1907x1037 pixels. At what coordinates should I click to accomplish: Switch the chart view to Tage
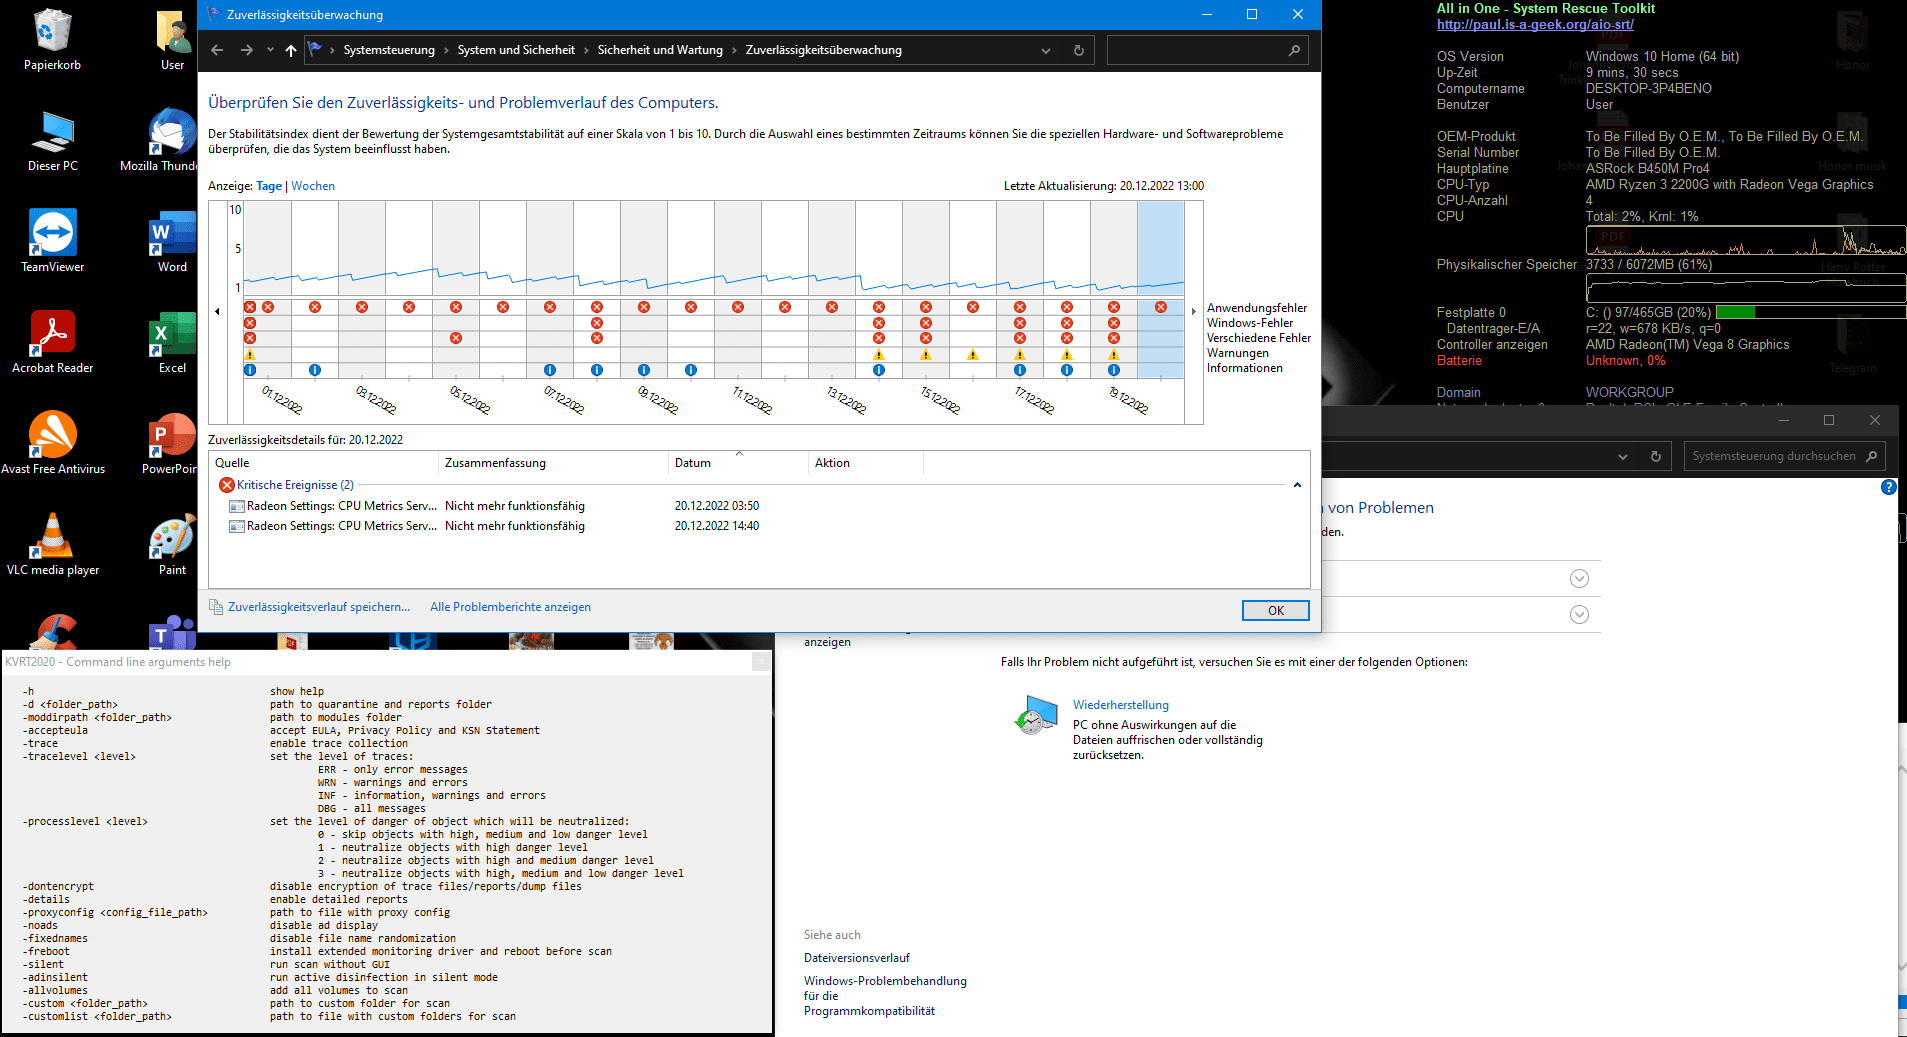269,186
